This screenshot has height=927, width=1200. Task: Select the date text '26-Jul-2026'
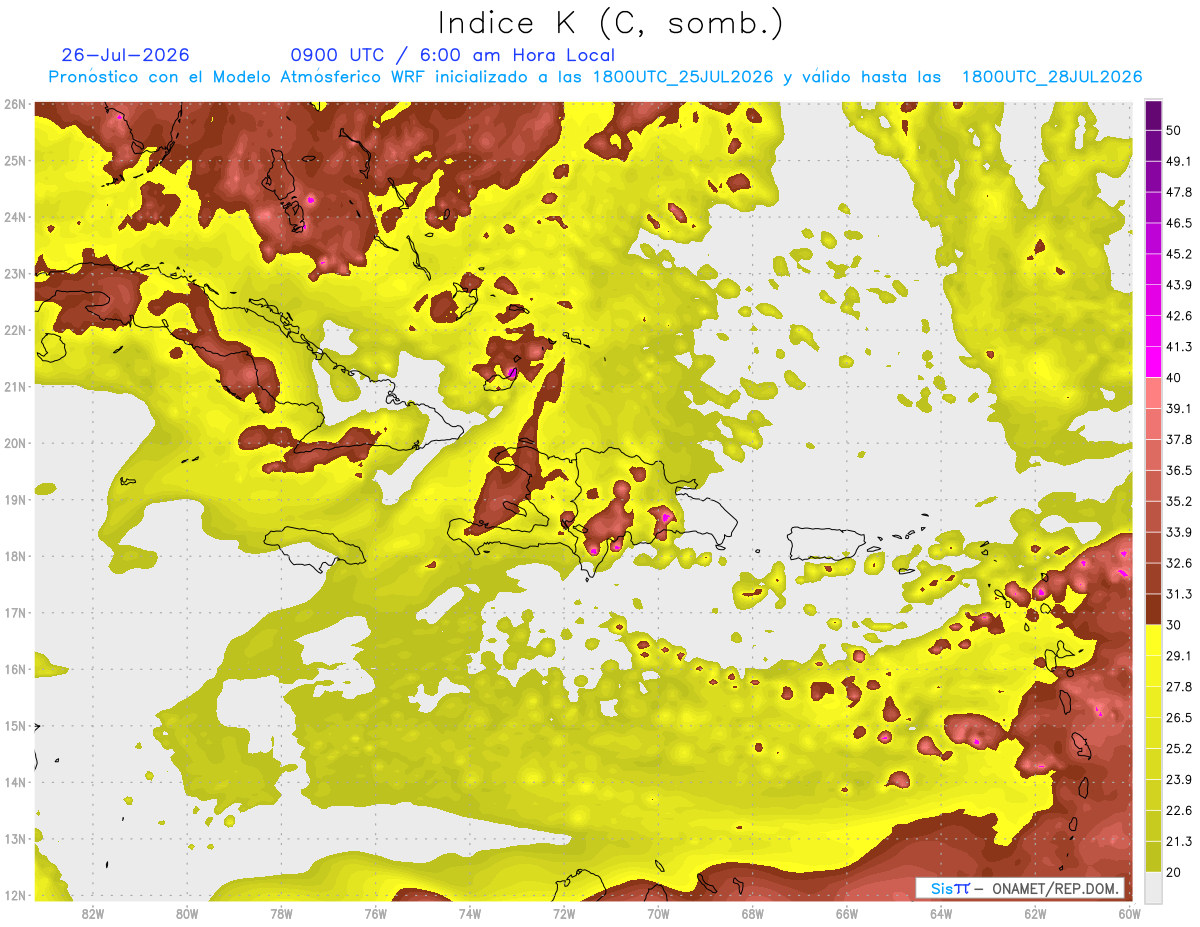click(x=125, y=55)
